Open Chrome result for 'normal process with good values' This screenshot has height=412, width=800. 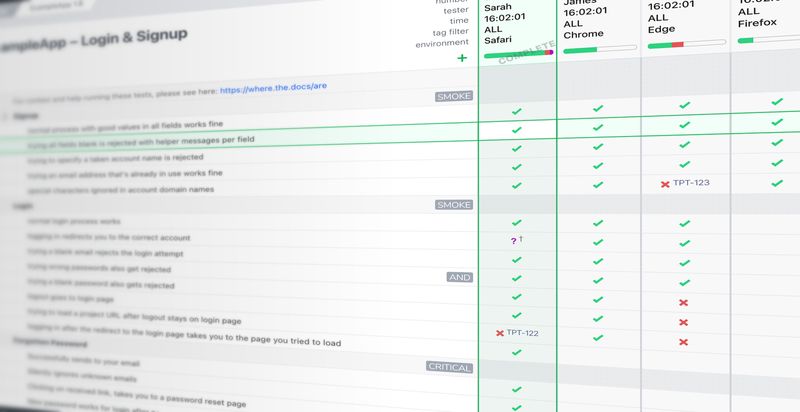click(x=598, y=108)
